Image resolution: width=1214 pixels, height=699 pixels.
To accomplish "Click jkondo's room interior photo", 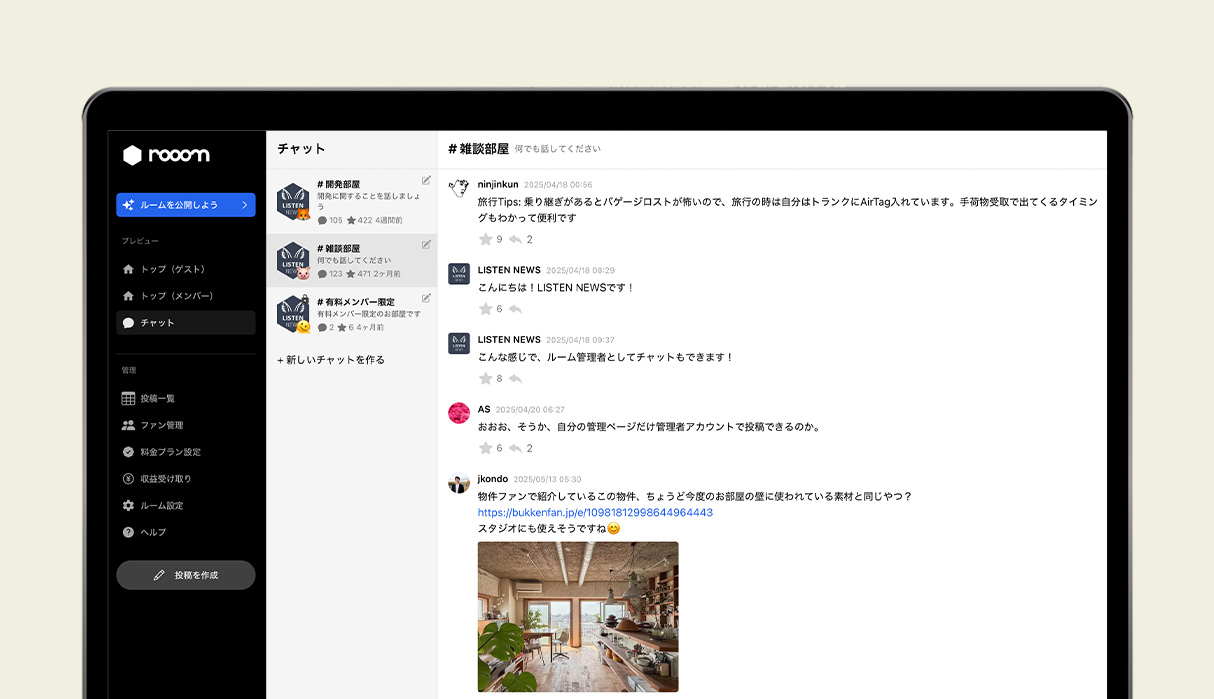I will [x=577, y=616].
